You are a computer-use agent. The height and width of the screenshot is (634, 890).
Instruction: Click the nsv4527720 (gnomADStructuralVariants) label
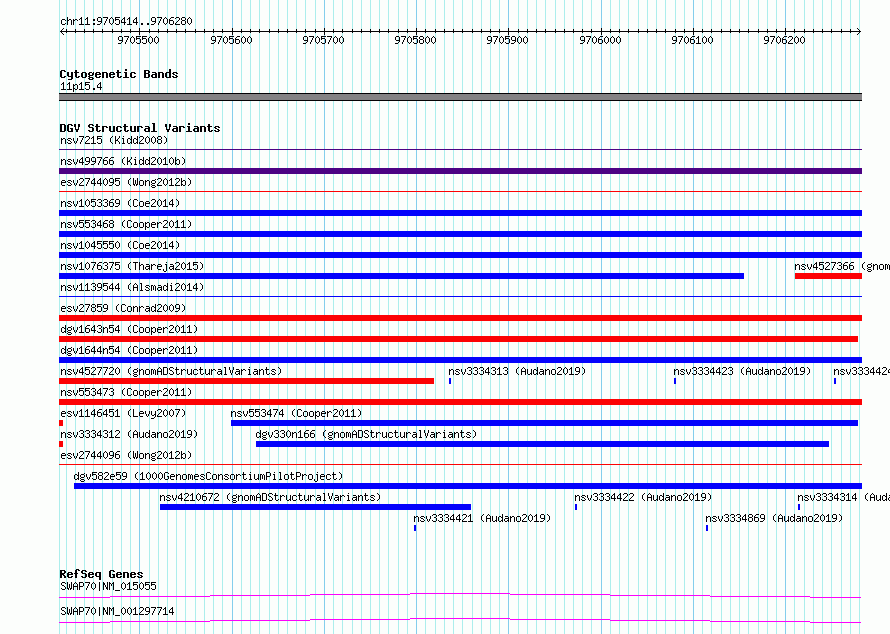[171, 371]
